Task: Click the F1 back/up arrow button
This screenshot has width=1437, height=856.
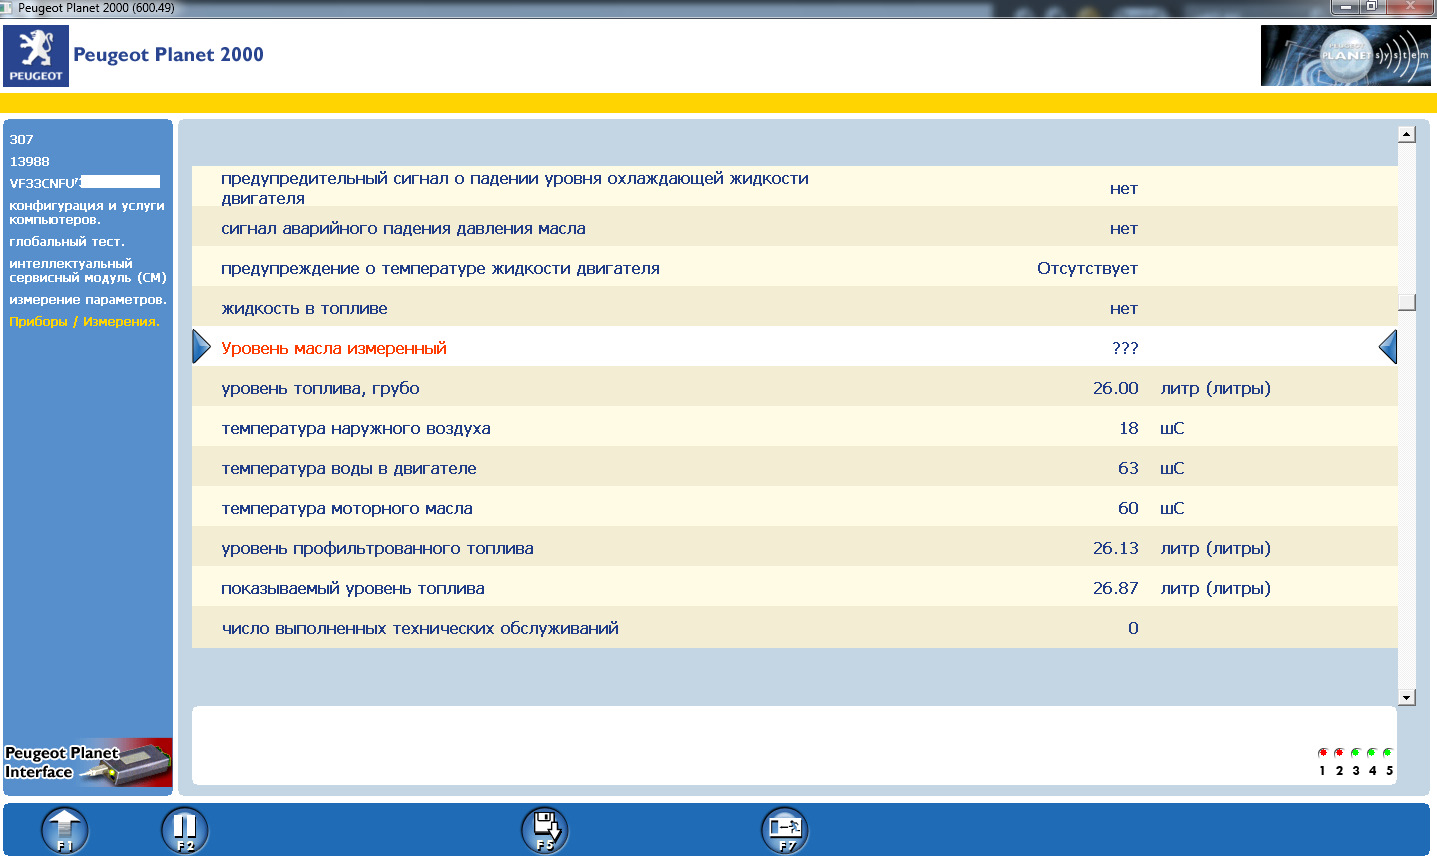Action: pos(65,830)
